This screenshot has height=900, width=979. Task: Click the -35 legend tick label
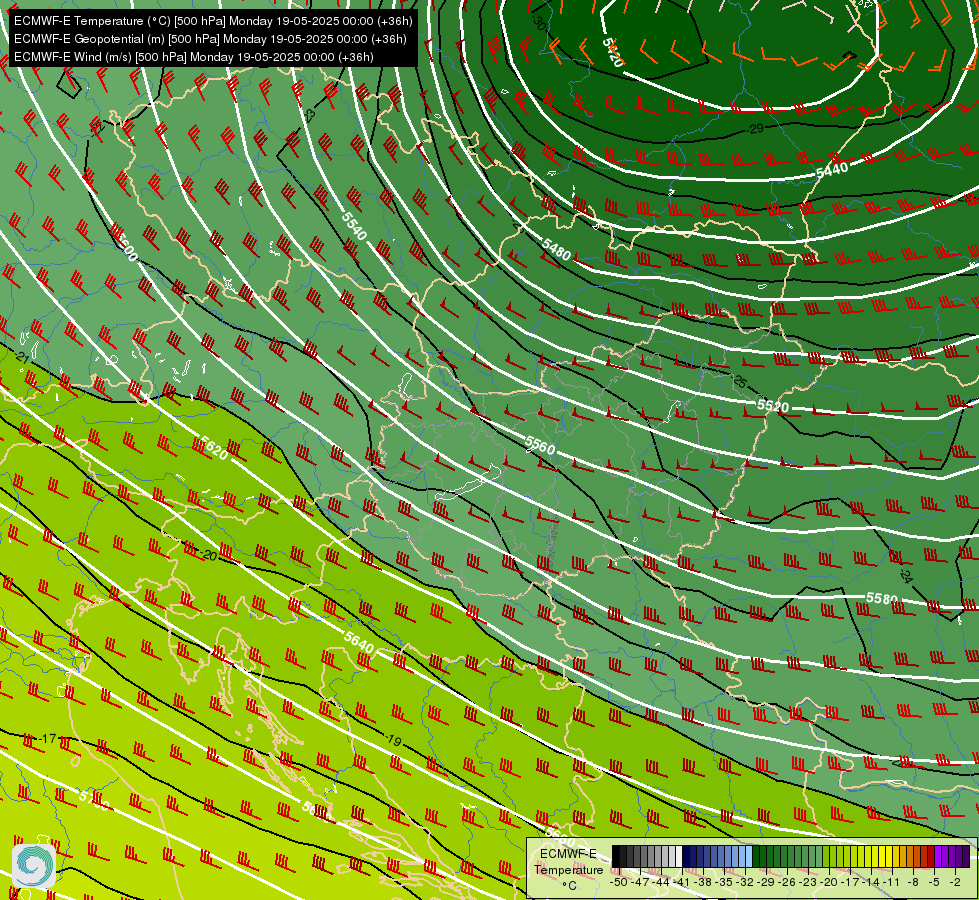click(x=724, y=882)
